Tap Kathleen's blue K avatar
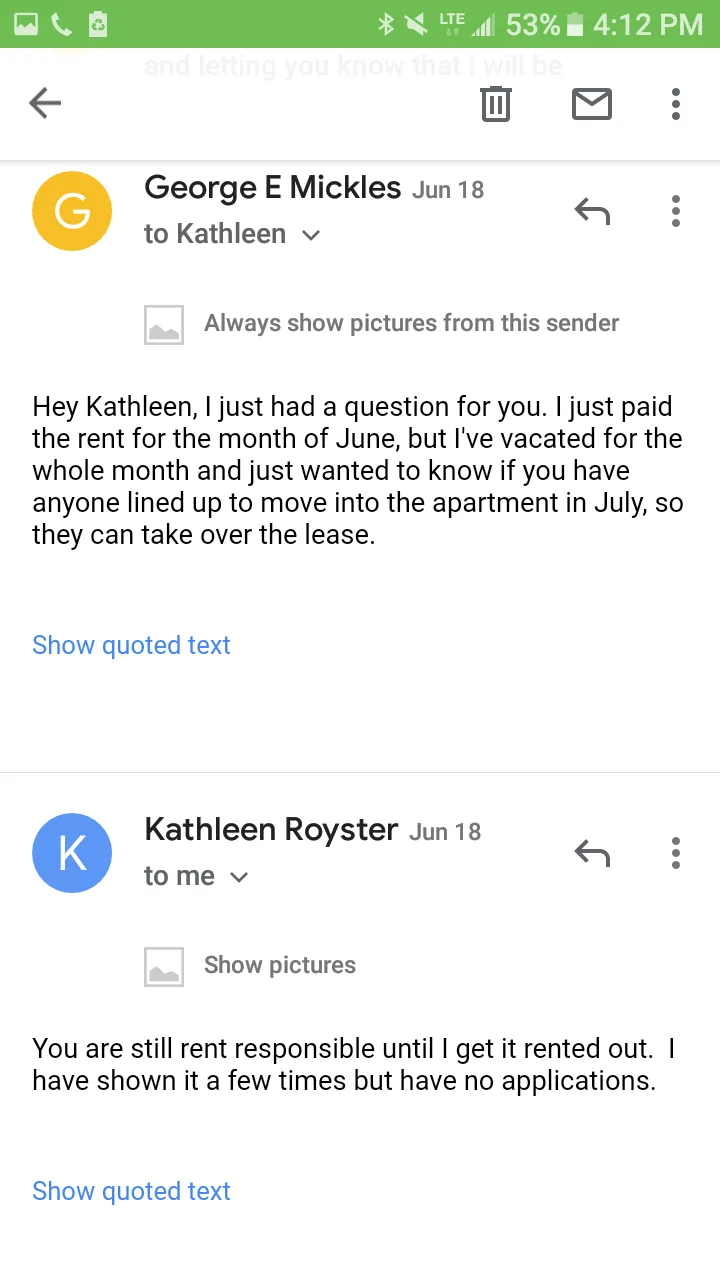Screen dimensions: 720x1280 72,853
